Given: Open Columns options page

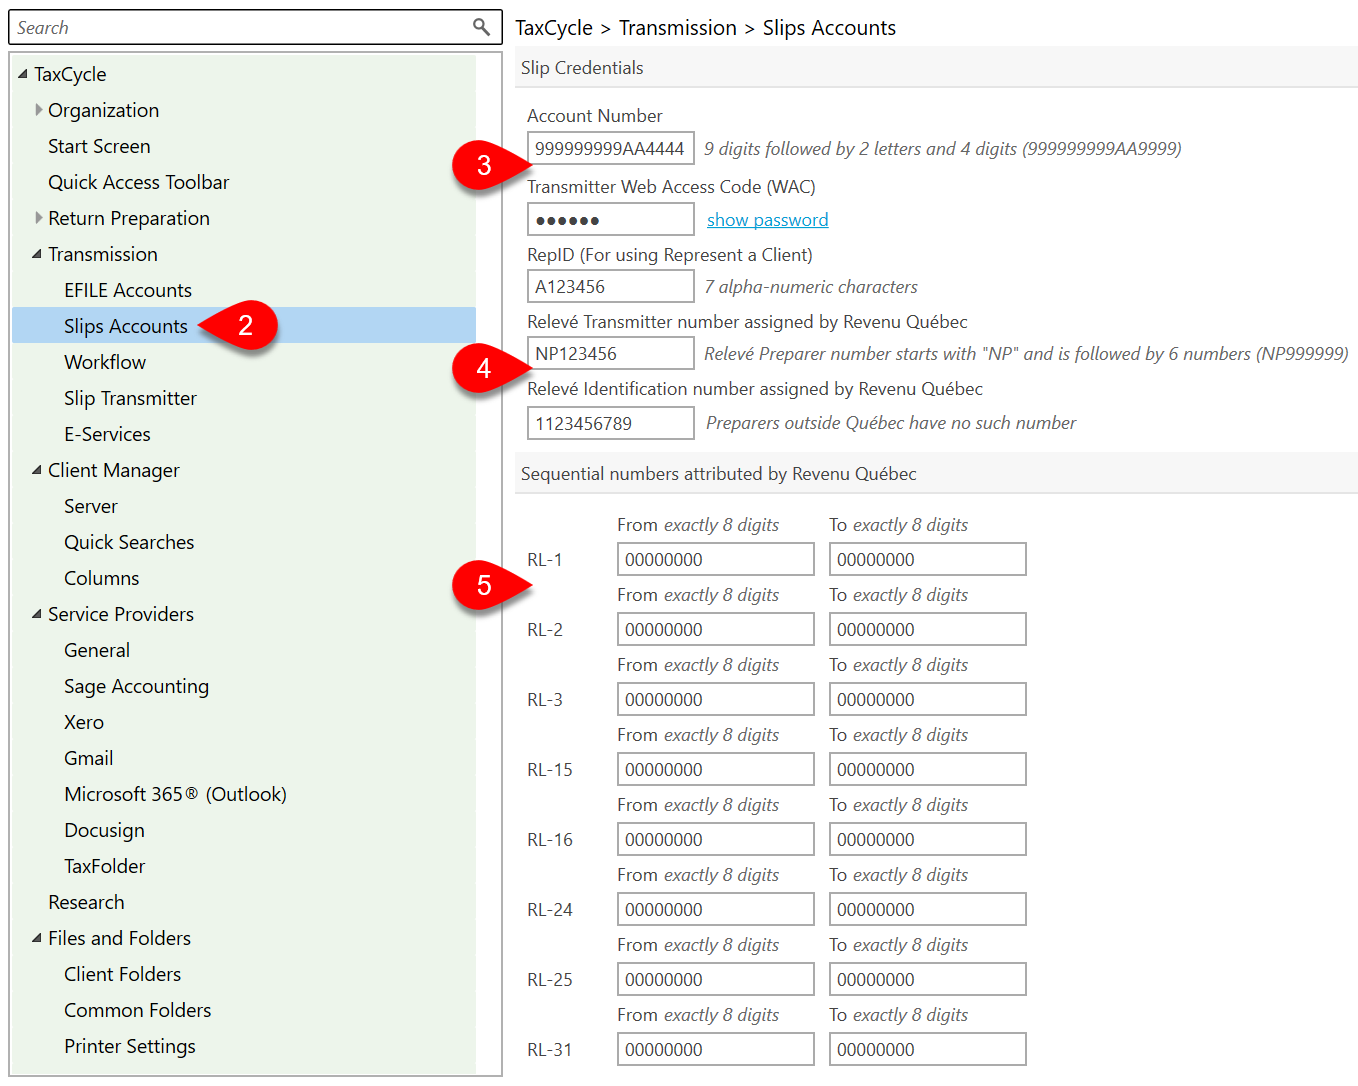Looking at the screenshot, I should point(102,578).
